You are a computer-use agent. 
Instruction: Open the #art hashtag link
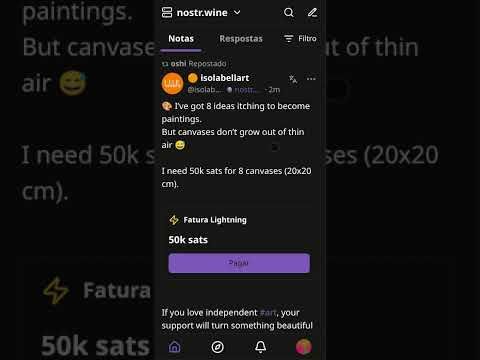click(x=268, y=313)
